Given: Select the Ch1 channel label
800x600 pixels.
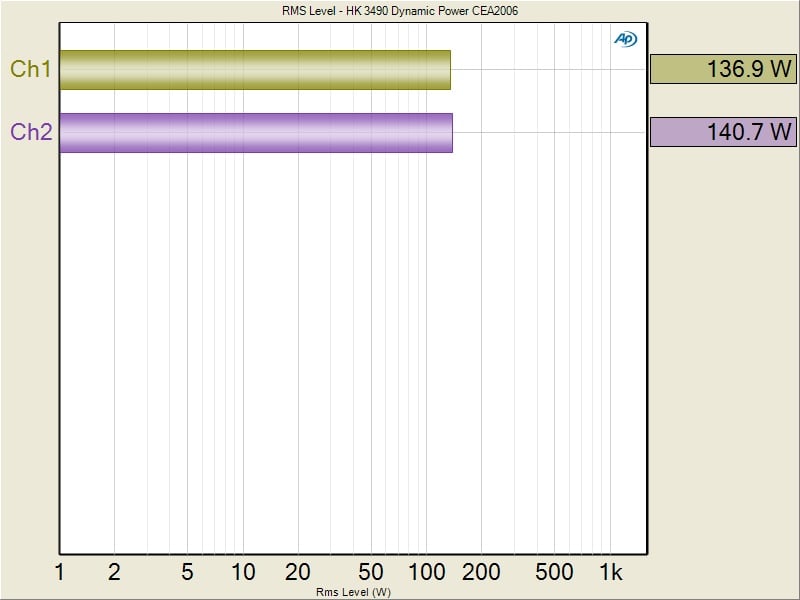Looking at the screenshot, I should (31, 69).
